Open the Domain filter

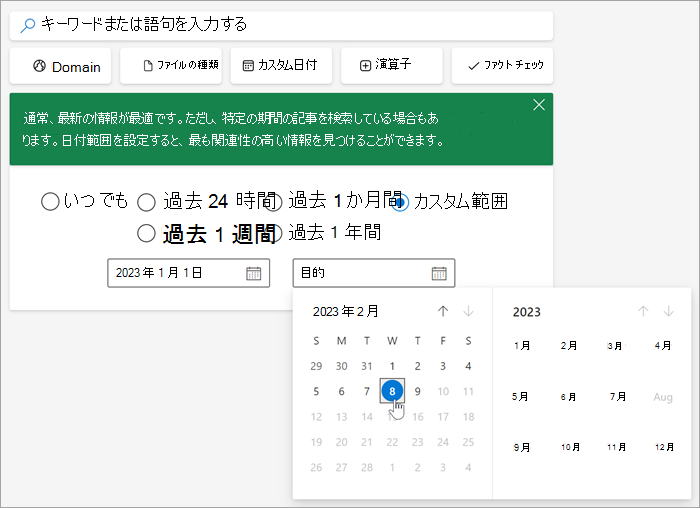click(60, 66)
